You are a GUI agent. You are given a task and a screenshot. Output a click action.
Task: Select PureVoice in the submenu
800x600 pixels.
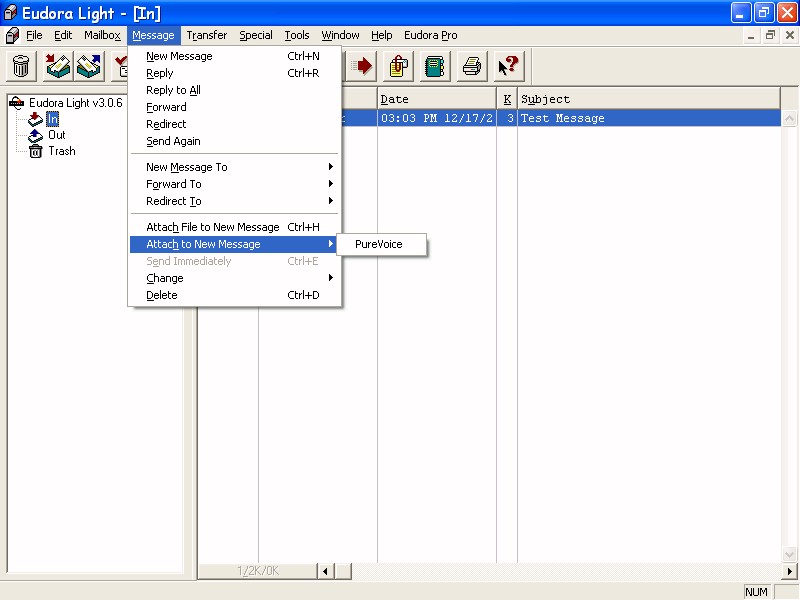(x=382, y=244)
